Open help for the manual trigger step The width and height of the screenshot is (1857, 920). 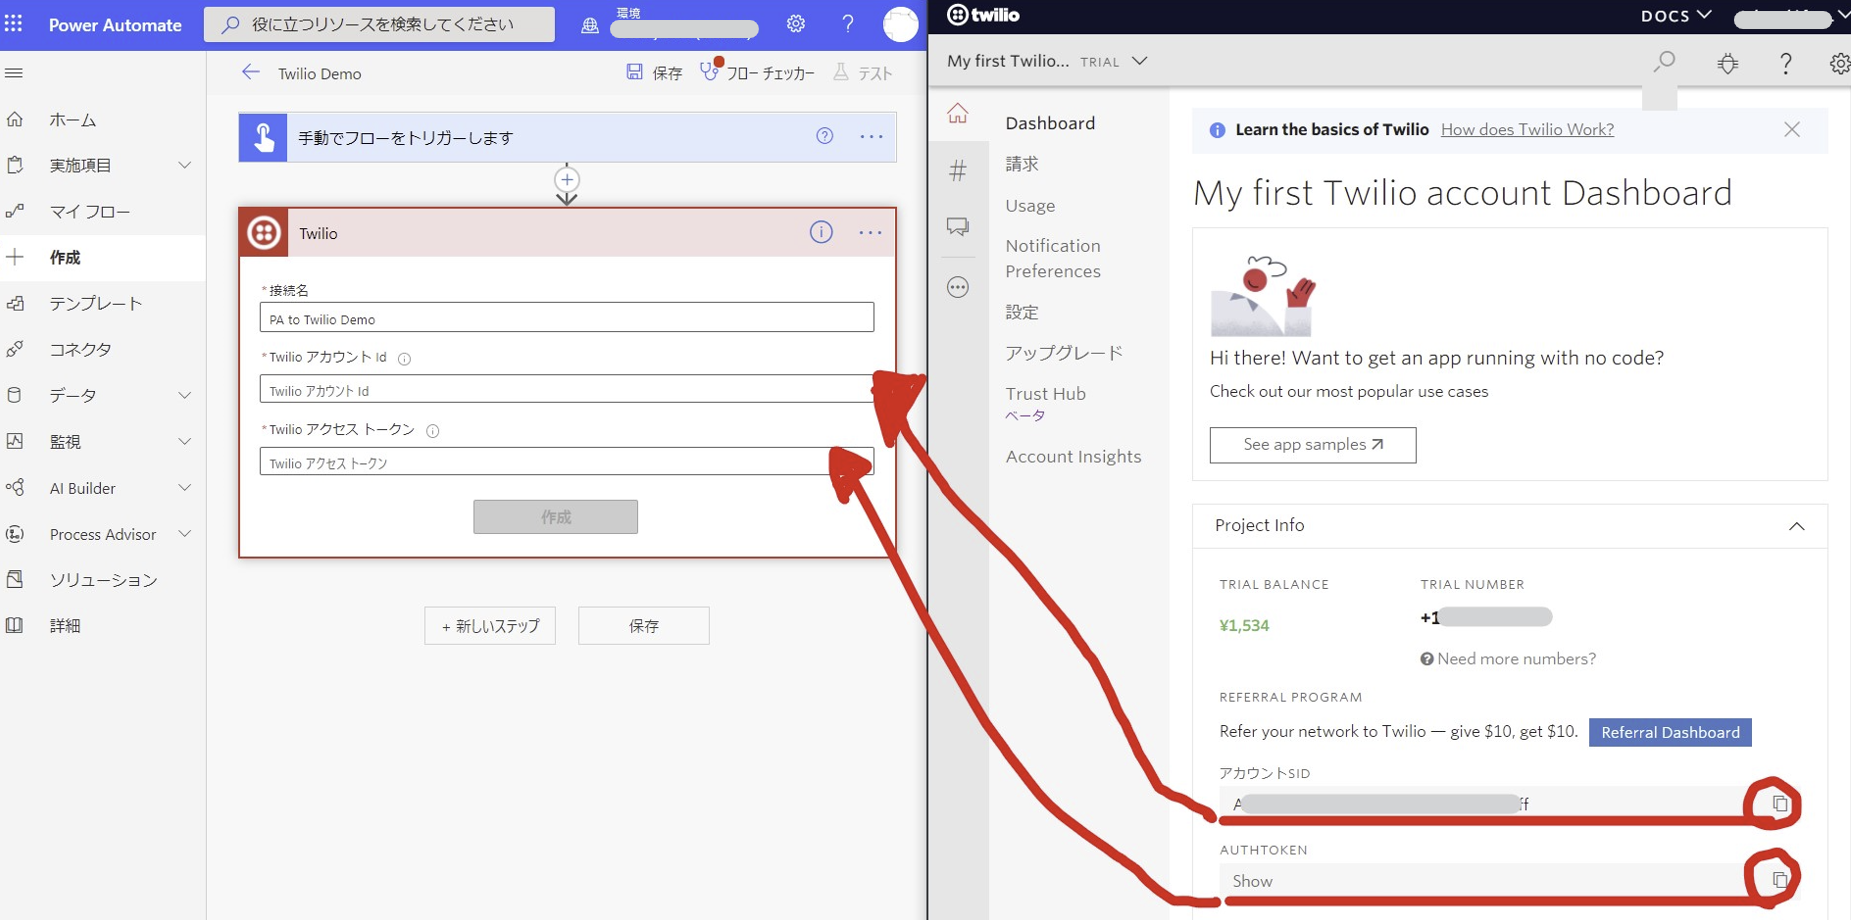[824, 136]
